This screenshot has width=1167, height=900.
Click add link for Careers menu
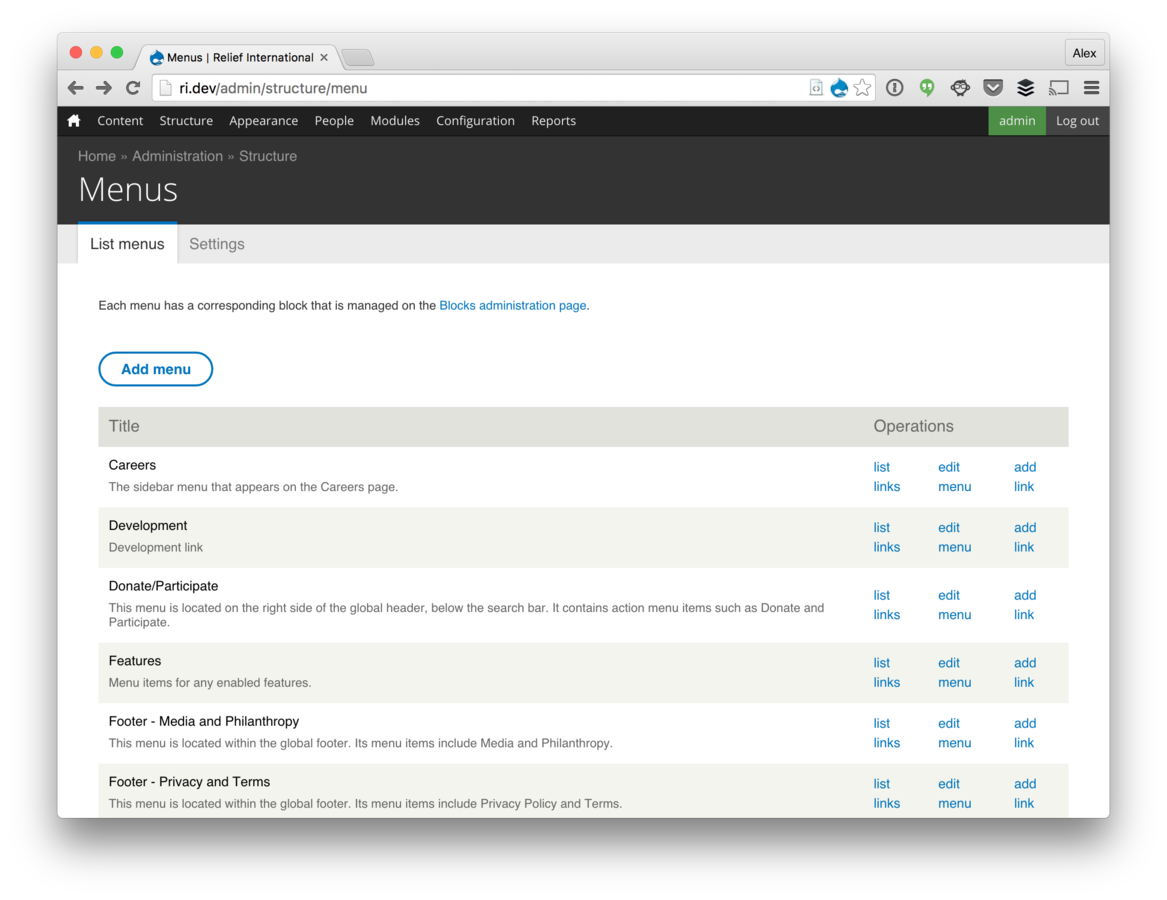(x=1025, y=476)
